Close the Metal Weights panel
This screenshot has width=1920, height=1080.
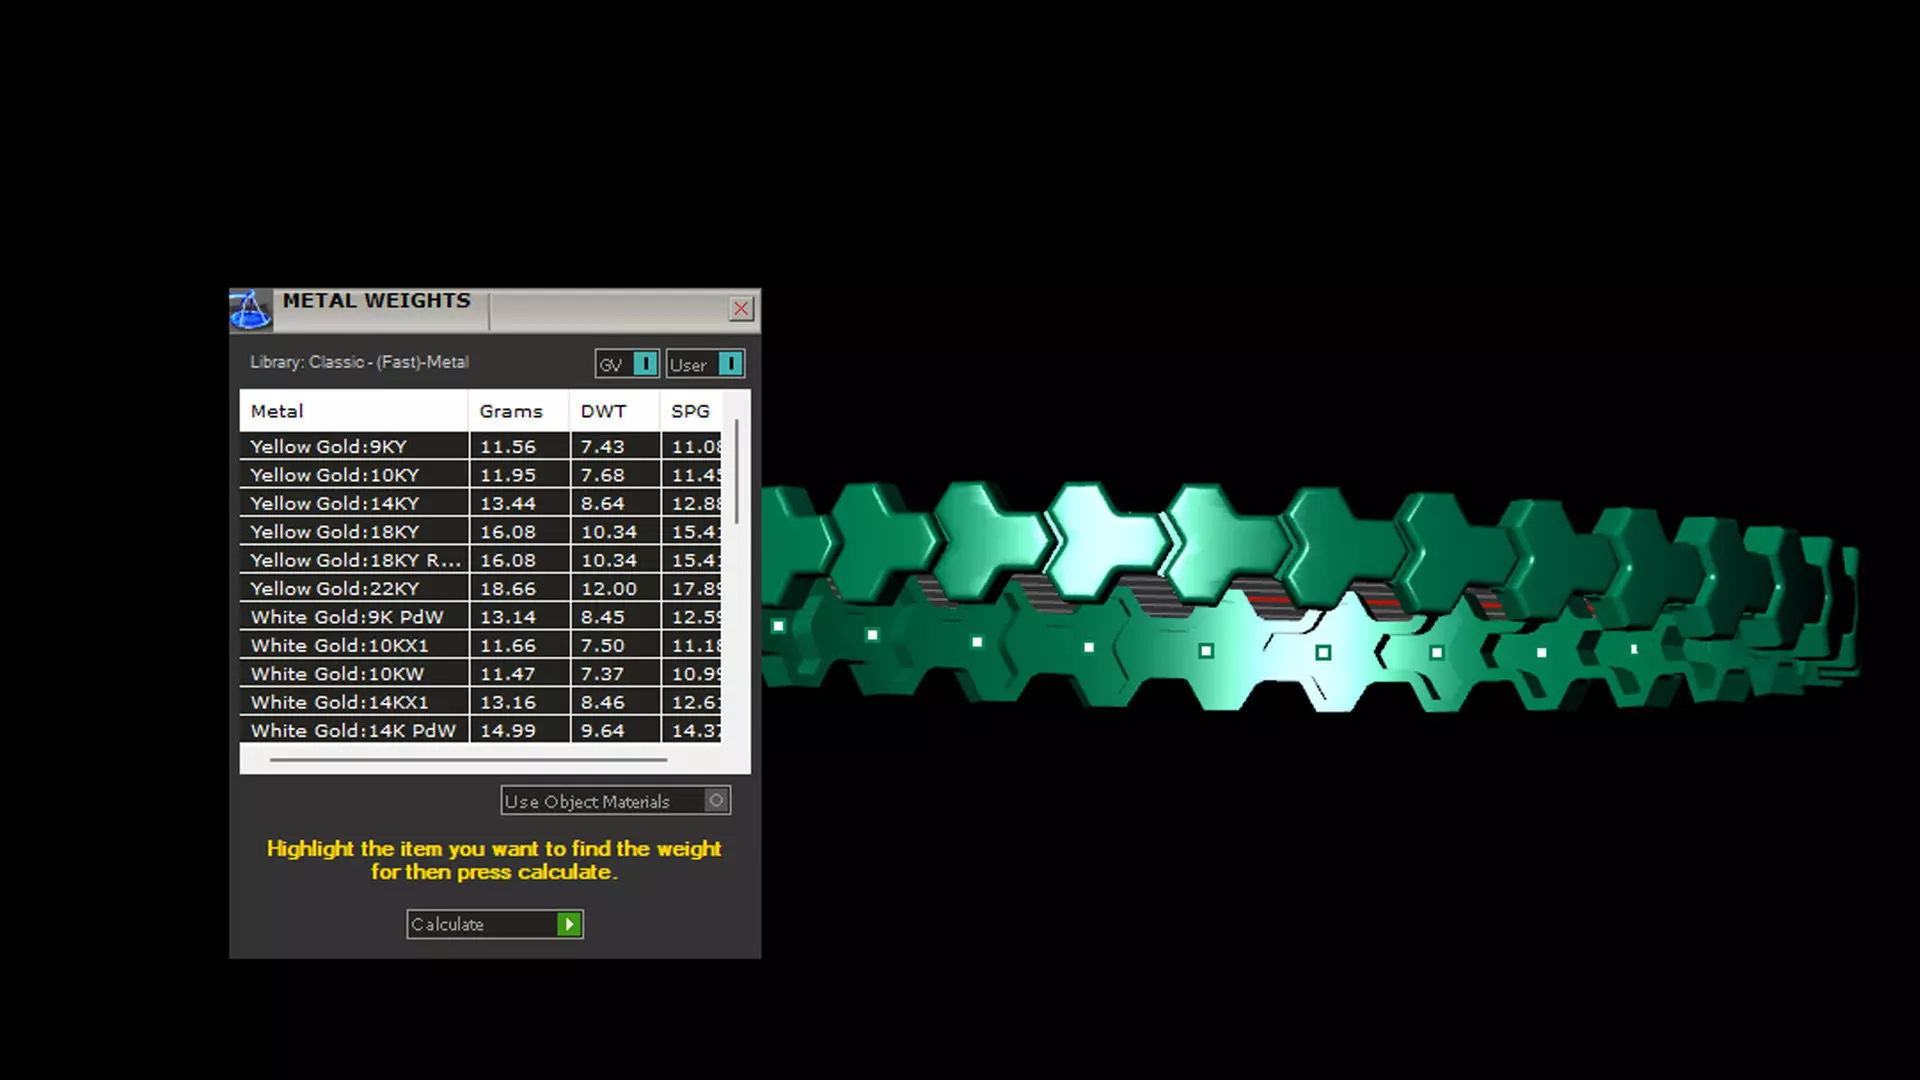[741, 309]
